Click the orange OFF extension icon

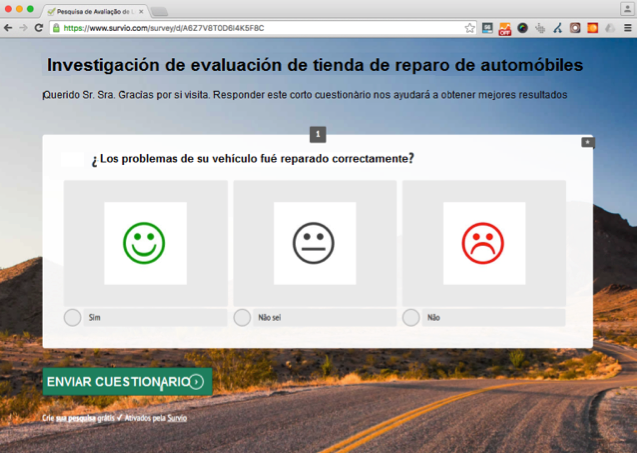505,28
